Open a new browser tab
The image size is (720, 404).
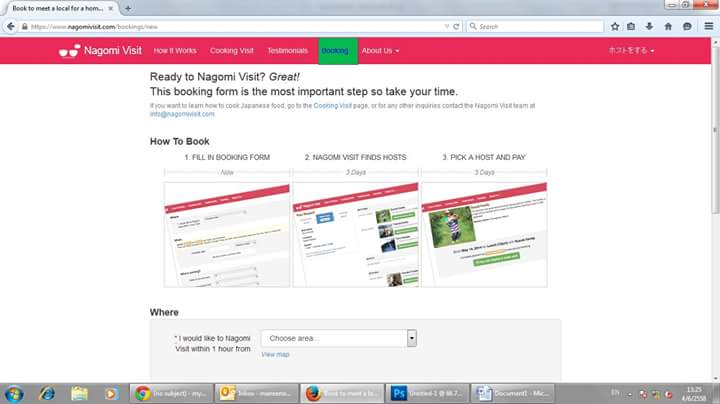point(128,8)
